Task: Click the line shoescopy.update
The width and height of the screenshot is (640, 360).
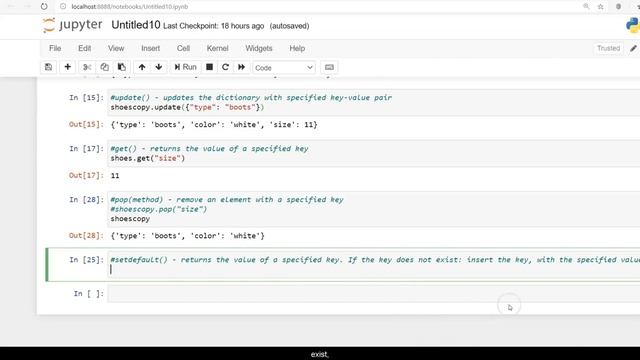Action: point(187,107)
